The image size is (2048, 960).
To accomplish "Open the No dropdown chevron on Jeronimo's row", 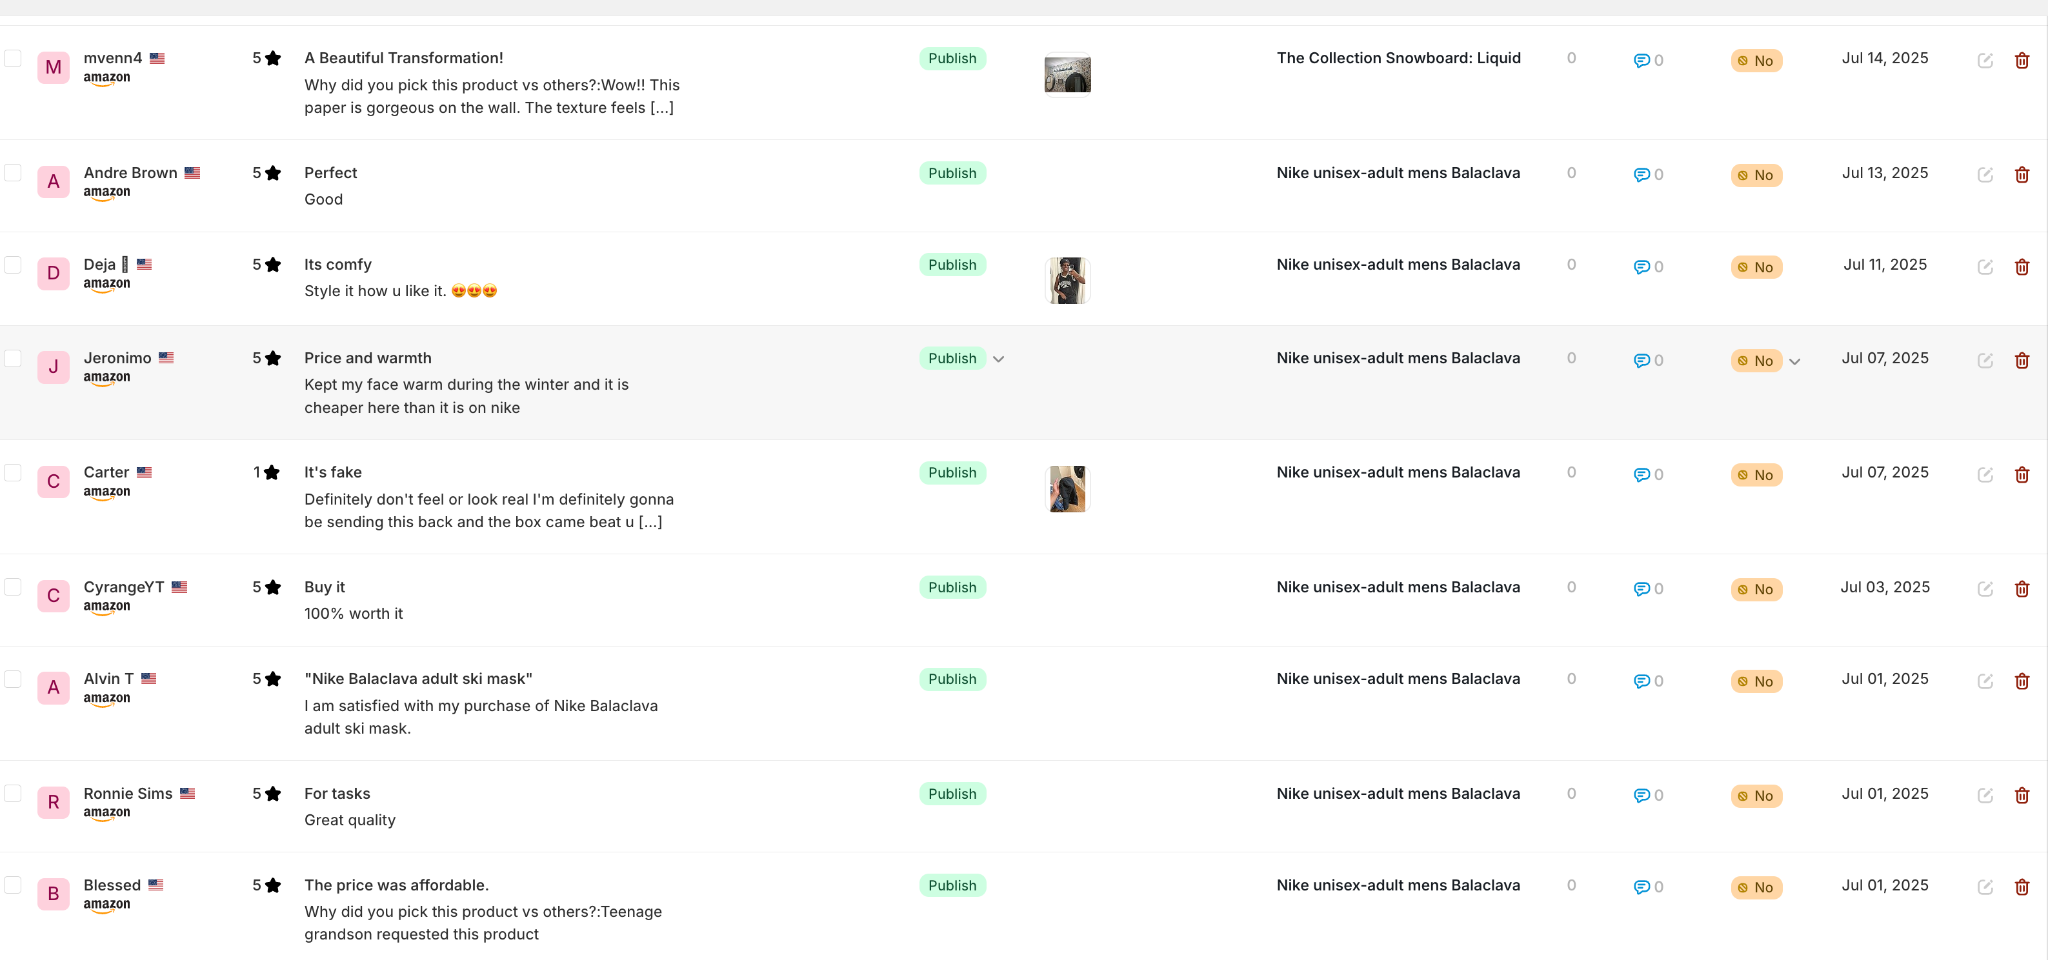I will [x=1795, y=362].
